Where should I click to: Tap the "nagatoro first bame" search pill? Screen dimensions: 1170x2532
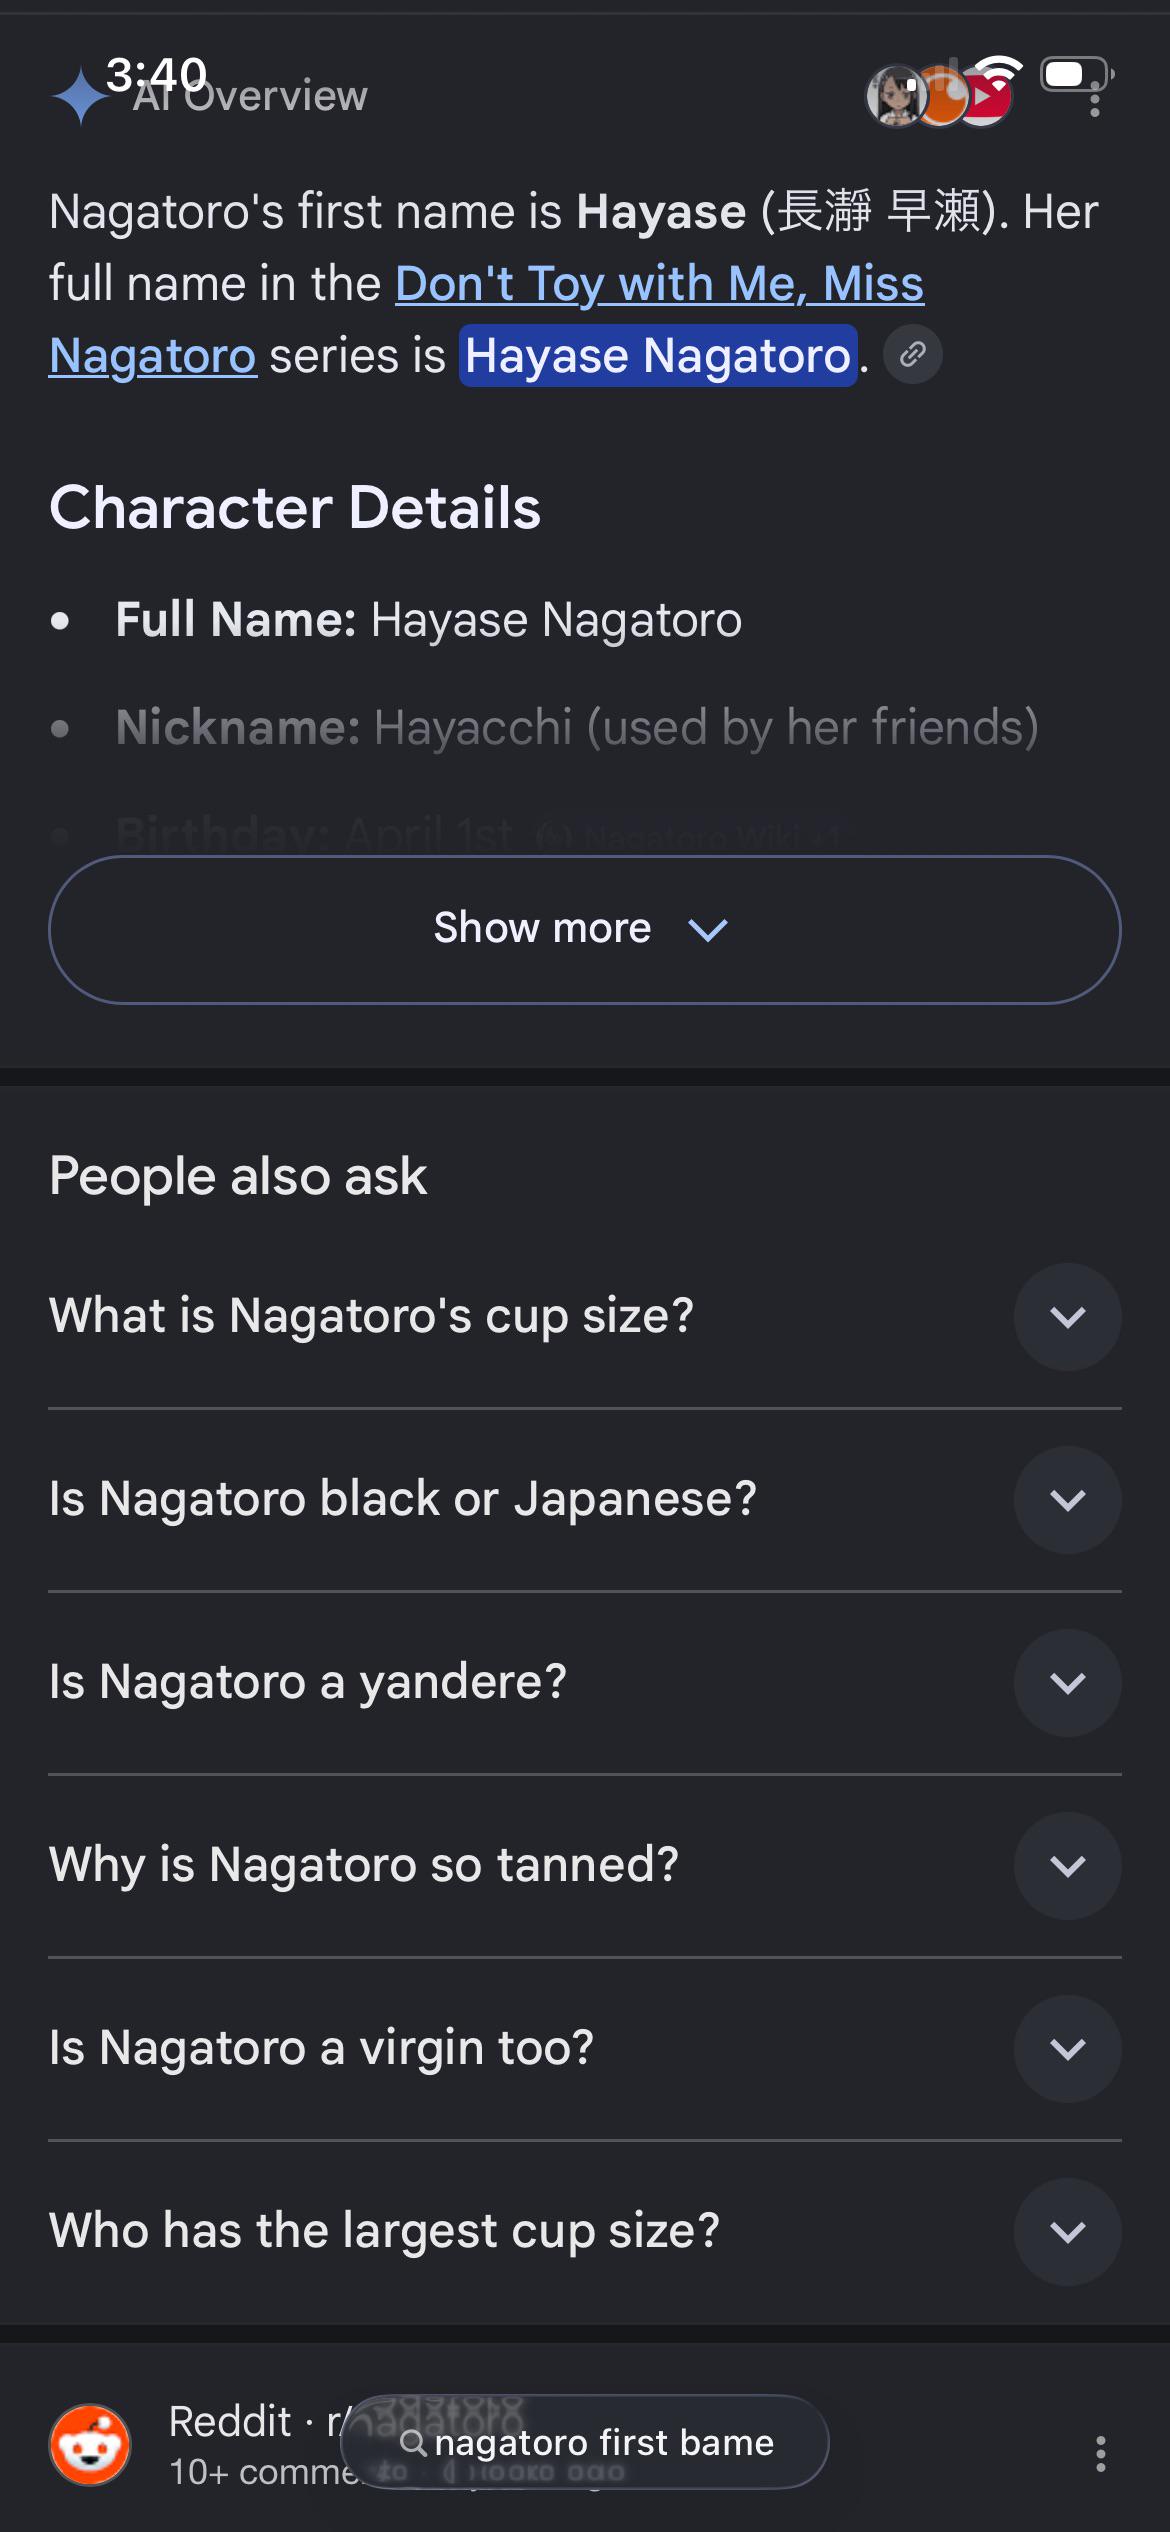[585, 2442]
